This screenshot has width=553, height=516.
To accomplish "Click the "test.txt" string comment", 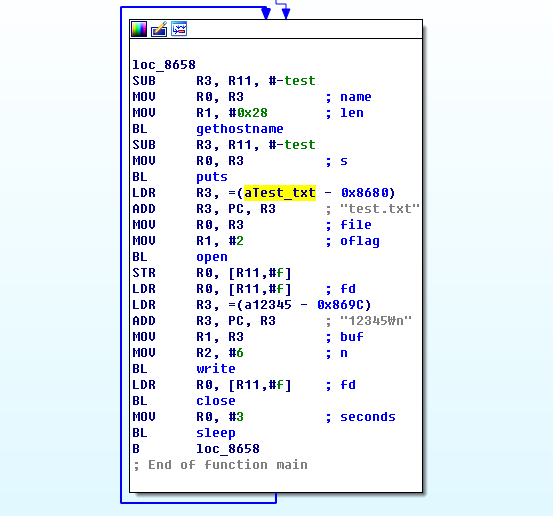I will coord(380,209).
